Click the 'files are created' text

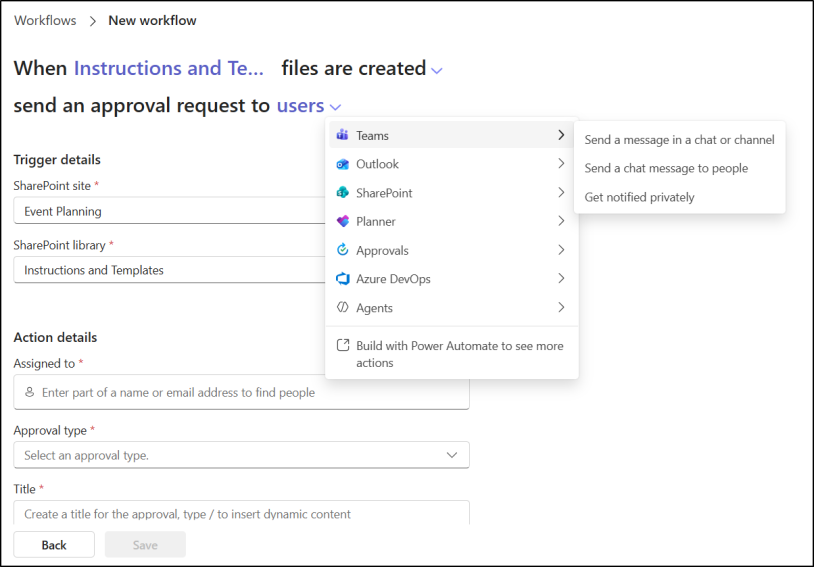[x=354, y=69]
